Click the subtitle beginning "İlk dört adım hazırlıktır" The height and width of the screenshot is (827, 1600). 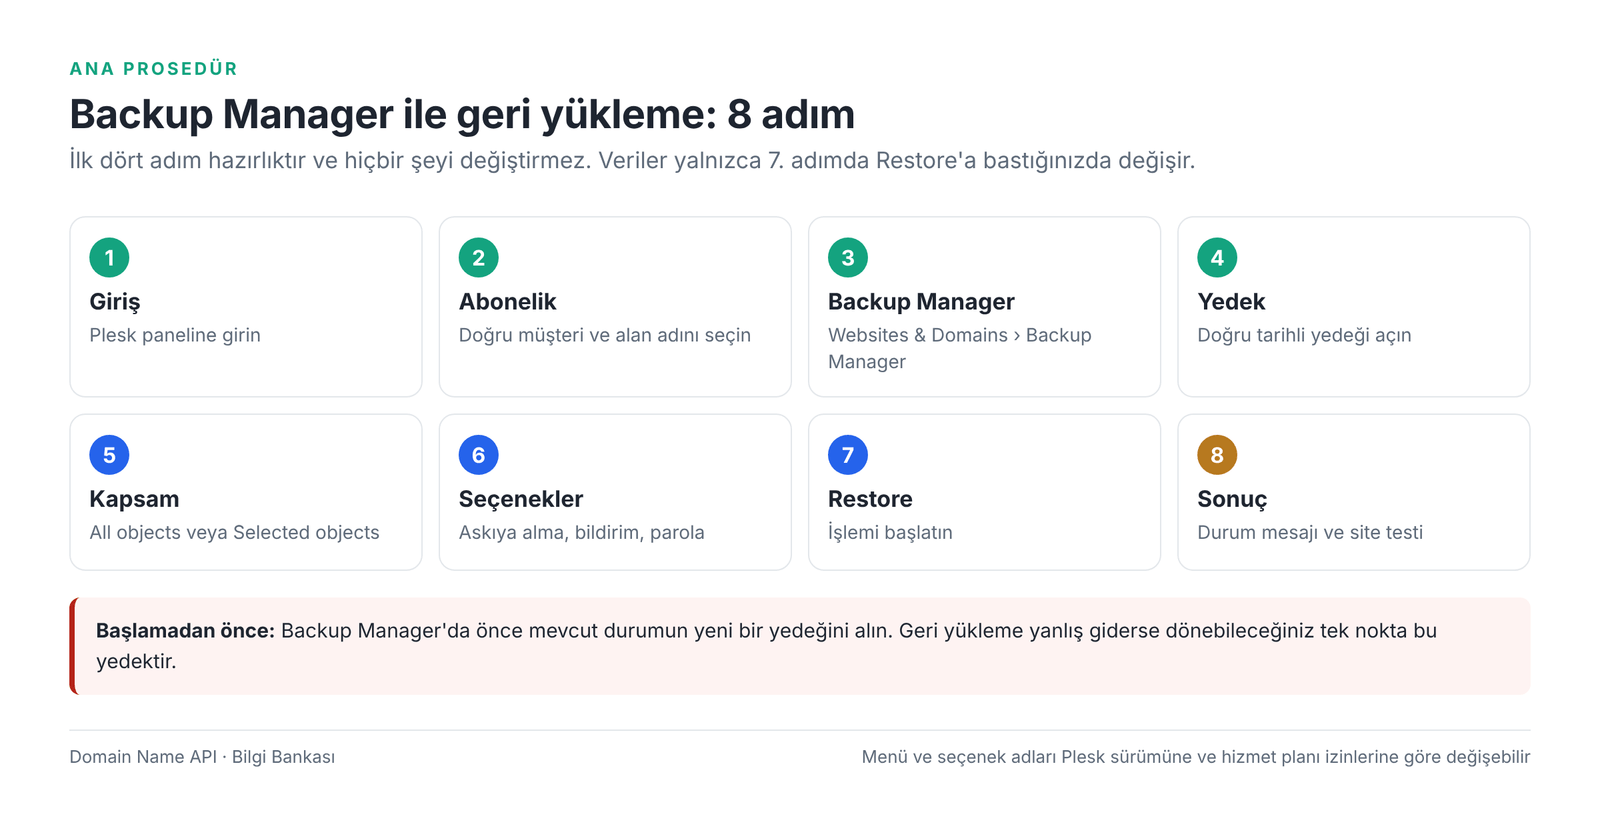632,160
